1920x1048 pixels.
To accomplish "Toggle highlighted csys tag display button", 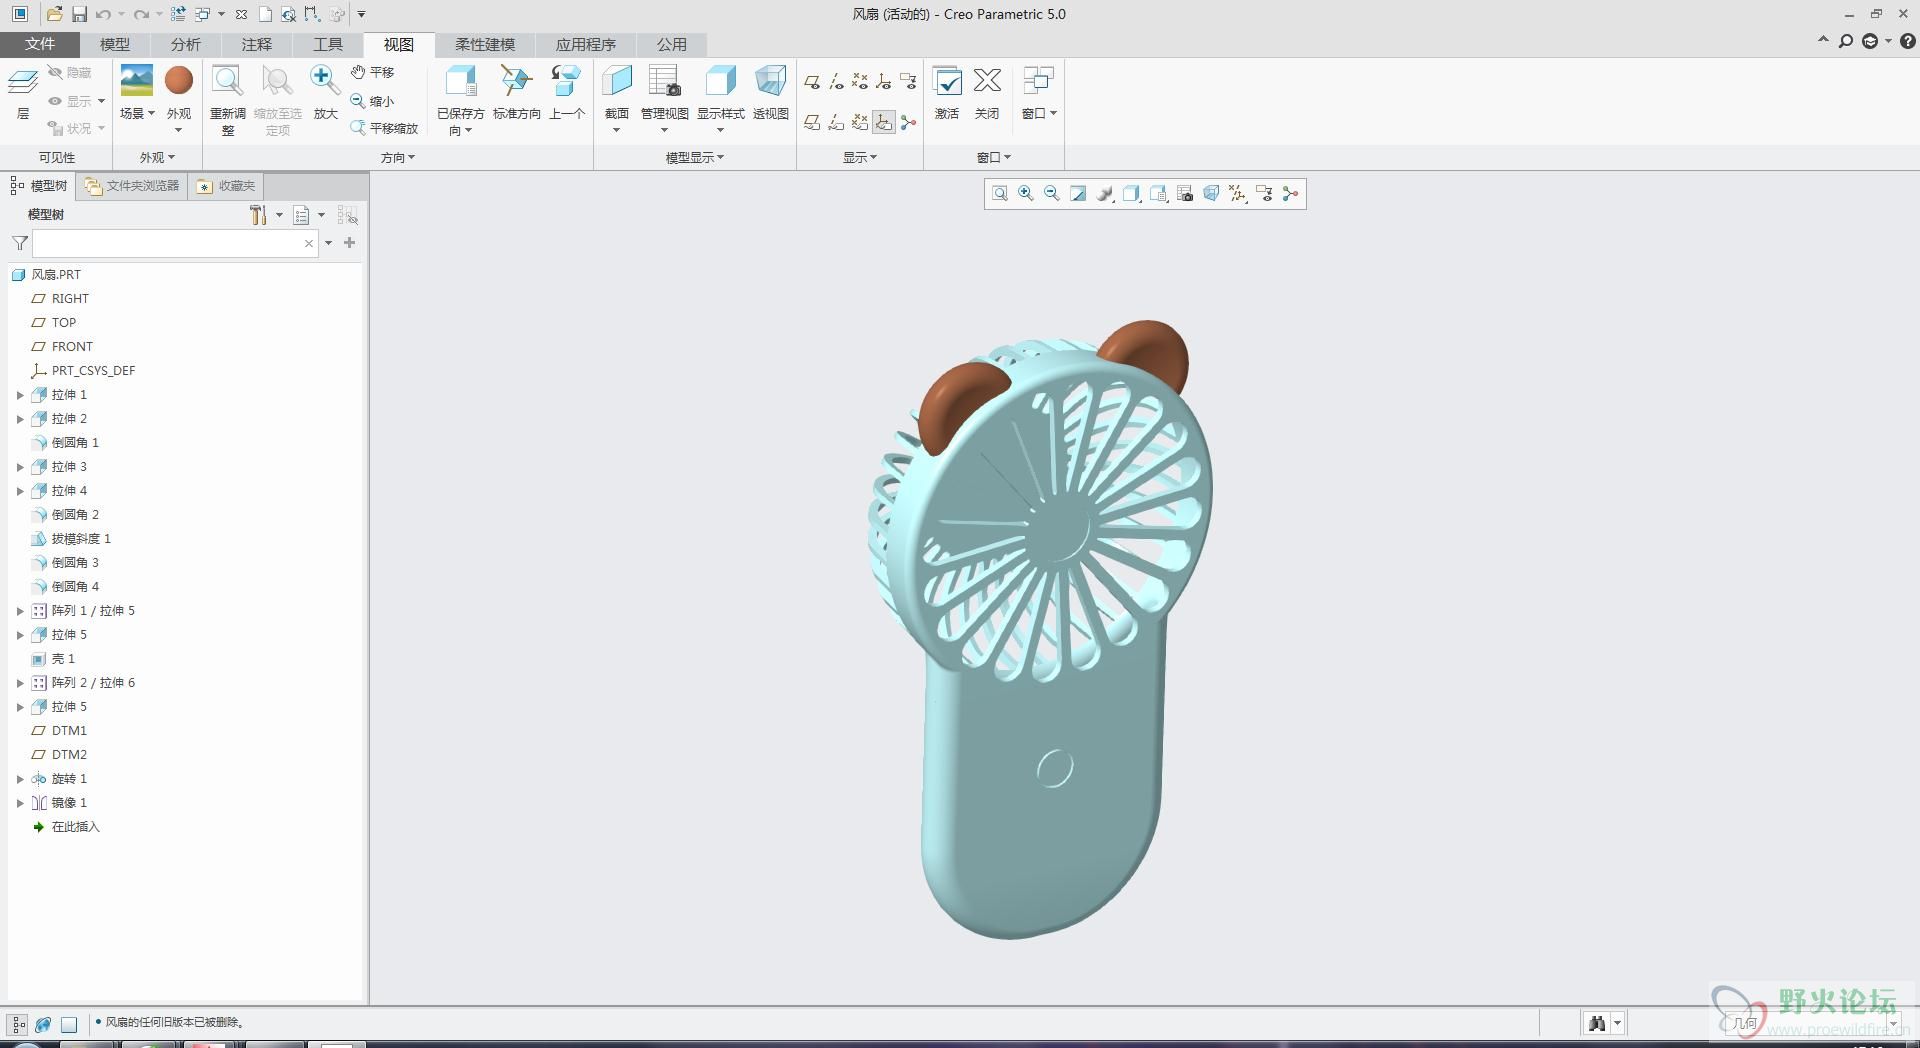I will (x=884, y=122).
